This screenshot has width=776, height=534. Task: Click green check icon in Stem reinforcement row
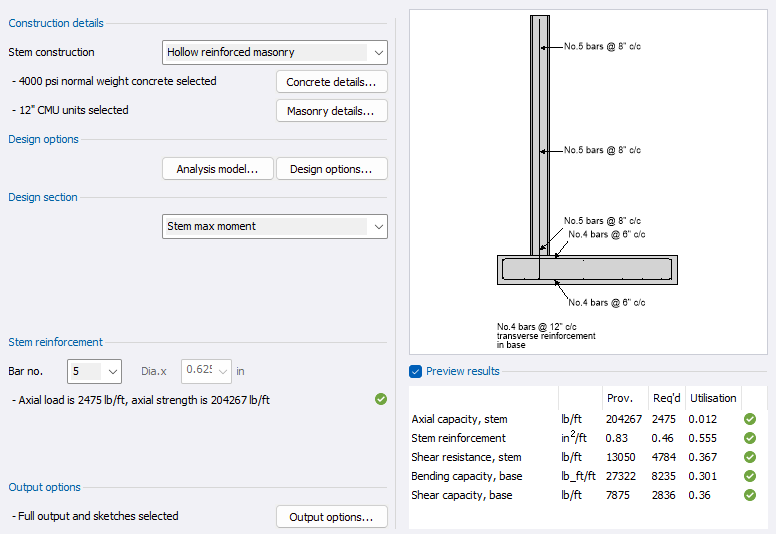[750, 438]
